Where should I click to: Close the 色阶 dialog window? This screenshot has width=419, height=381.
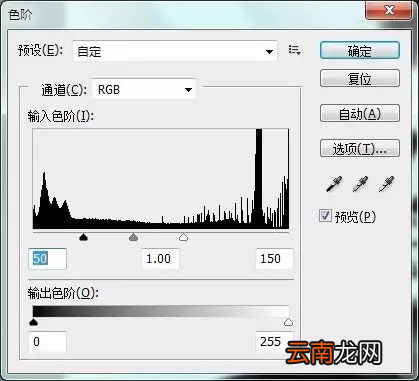coord(389,10)
